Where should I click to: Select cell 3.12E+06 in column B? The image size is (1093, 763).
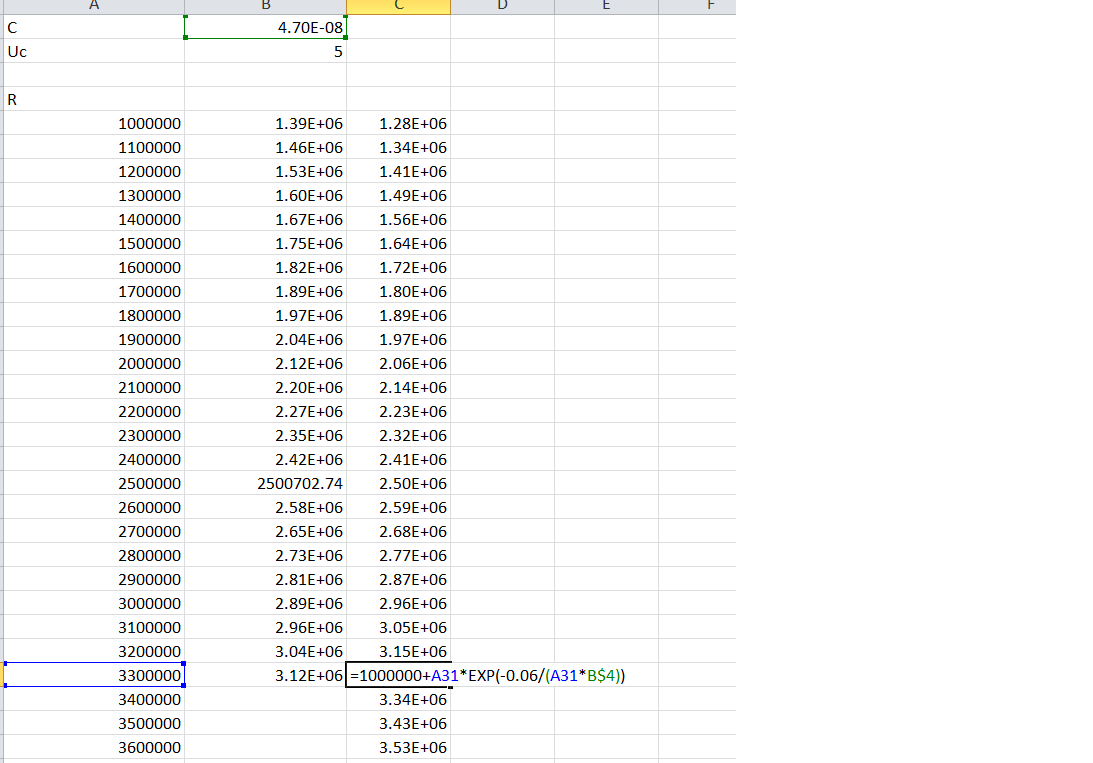coord(266,675)
